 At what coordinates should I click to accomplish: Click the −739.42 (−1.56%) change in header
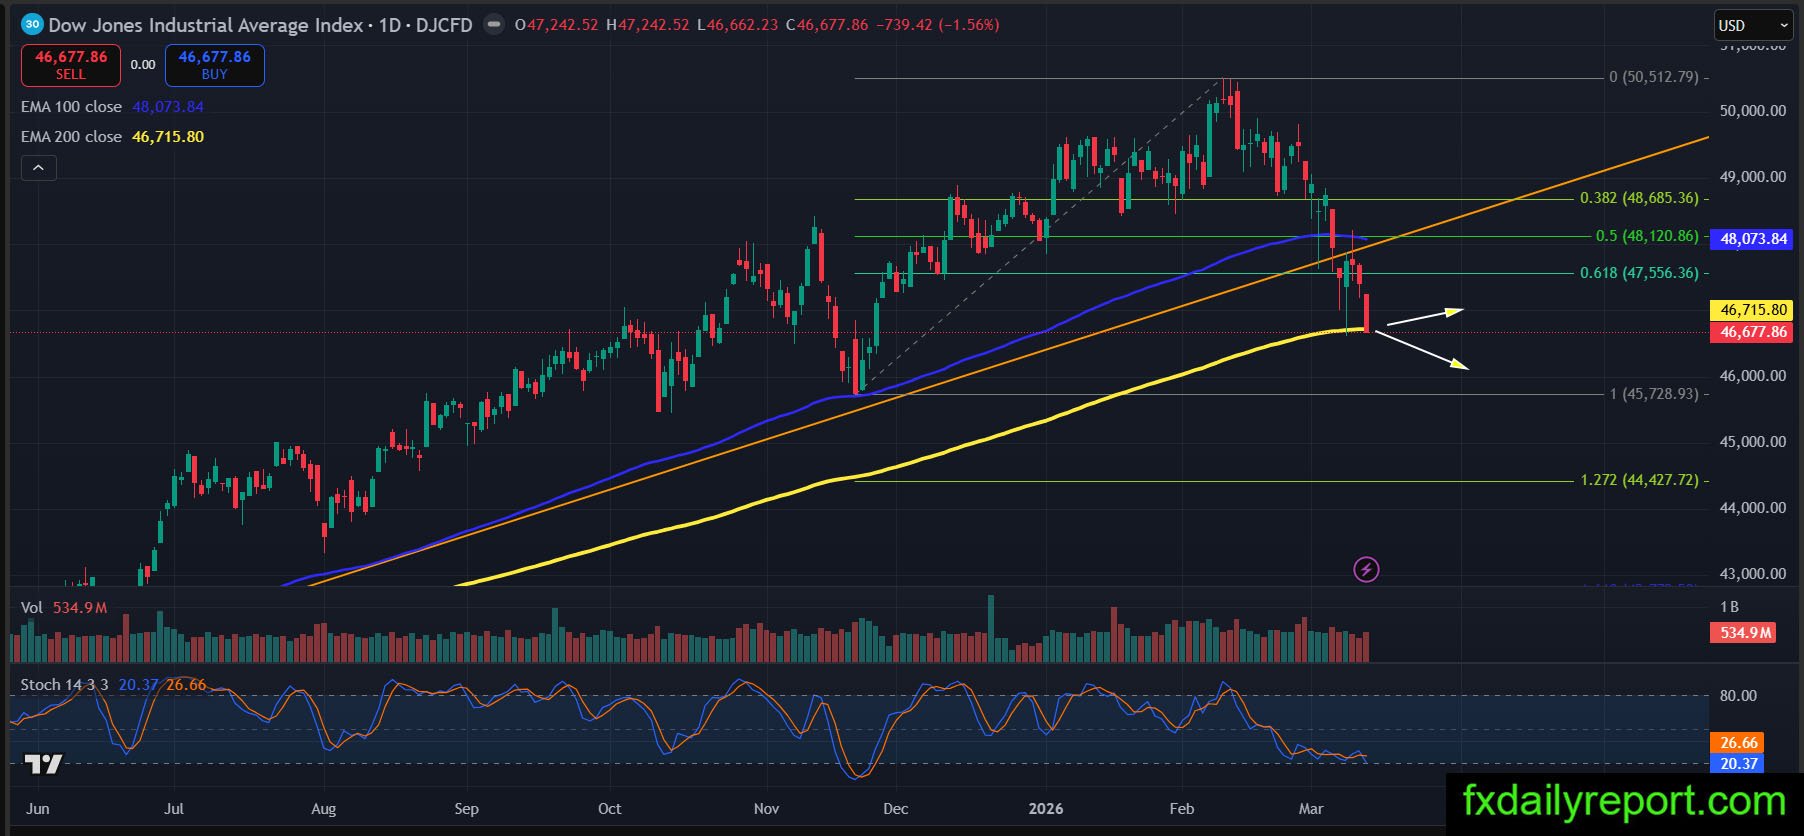point(937,25)
